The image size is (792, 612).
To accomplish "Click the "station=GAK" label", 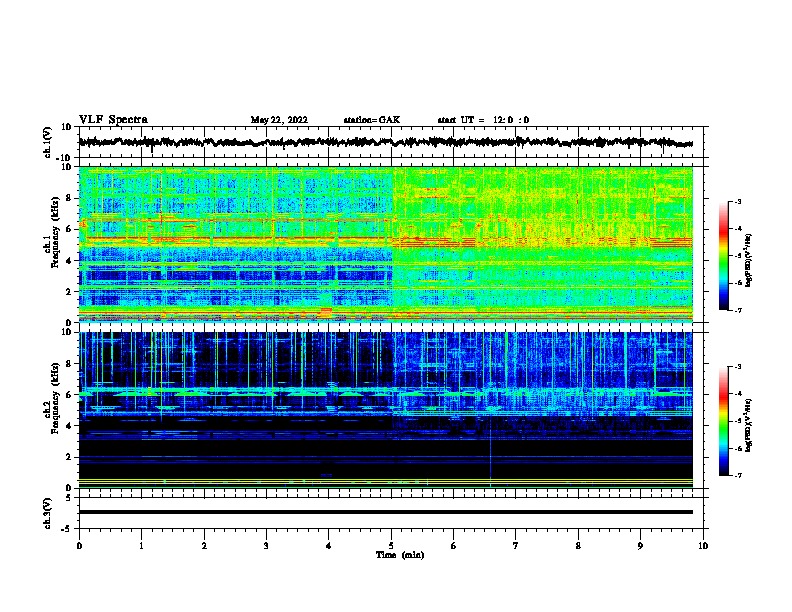I will pyautogui.click(x=372, y=120).
